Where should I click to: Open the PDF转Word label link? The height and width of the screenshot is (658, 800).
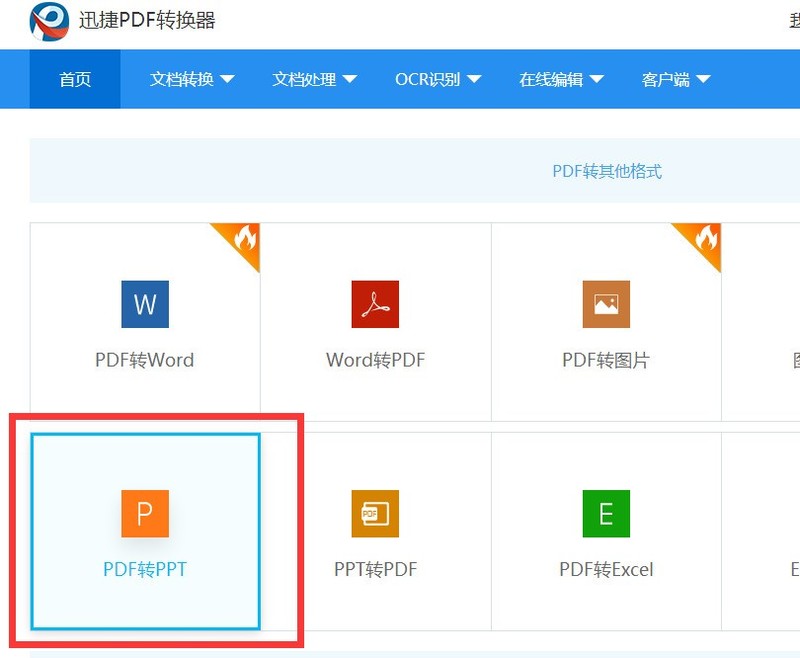[145, 360]
